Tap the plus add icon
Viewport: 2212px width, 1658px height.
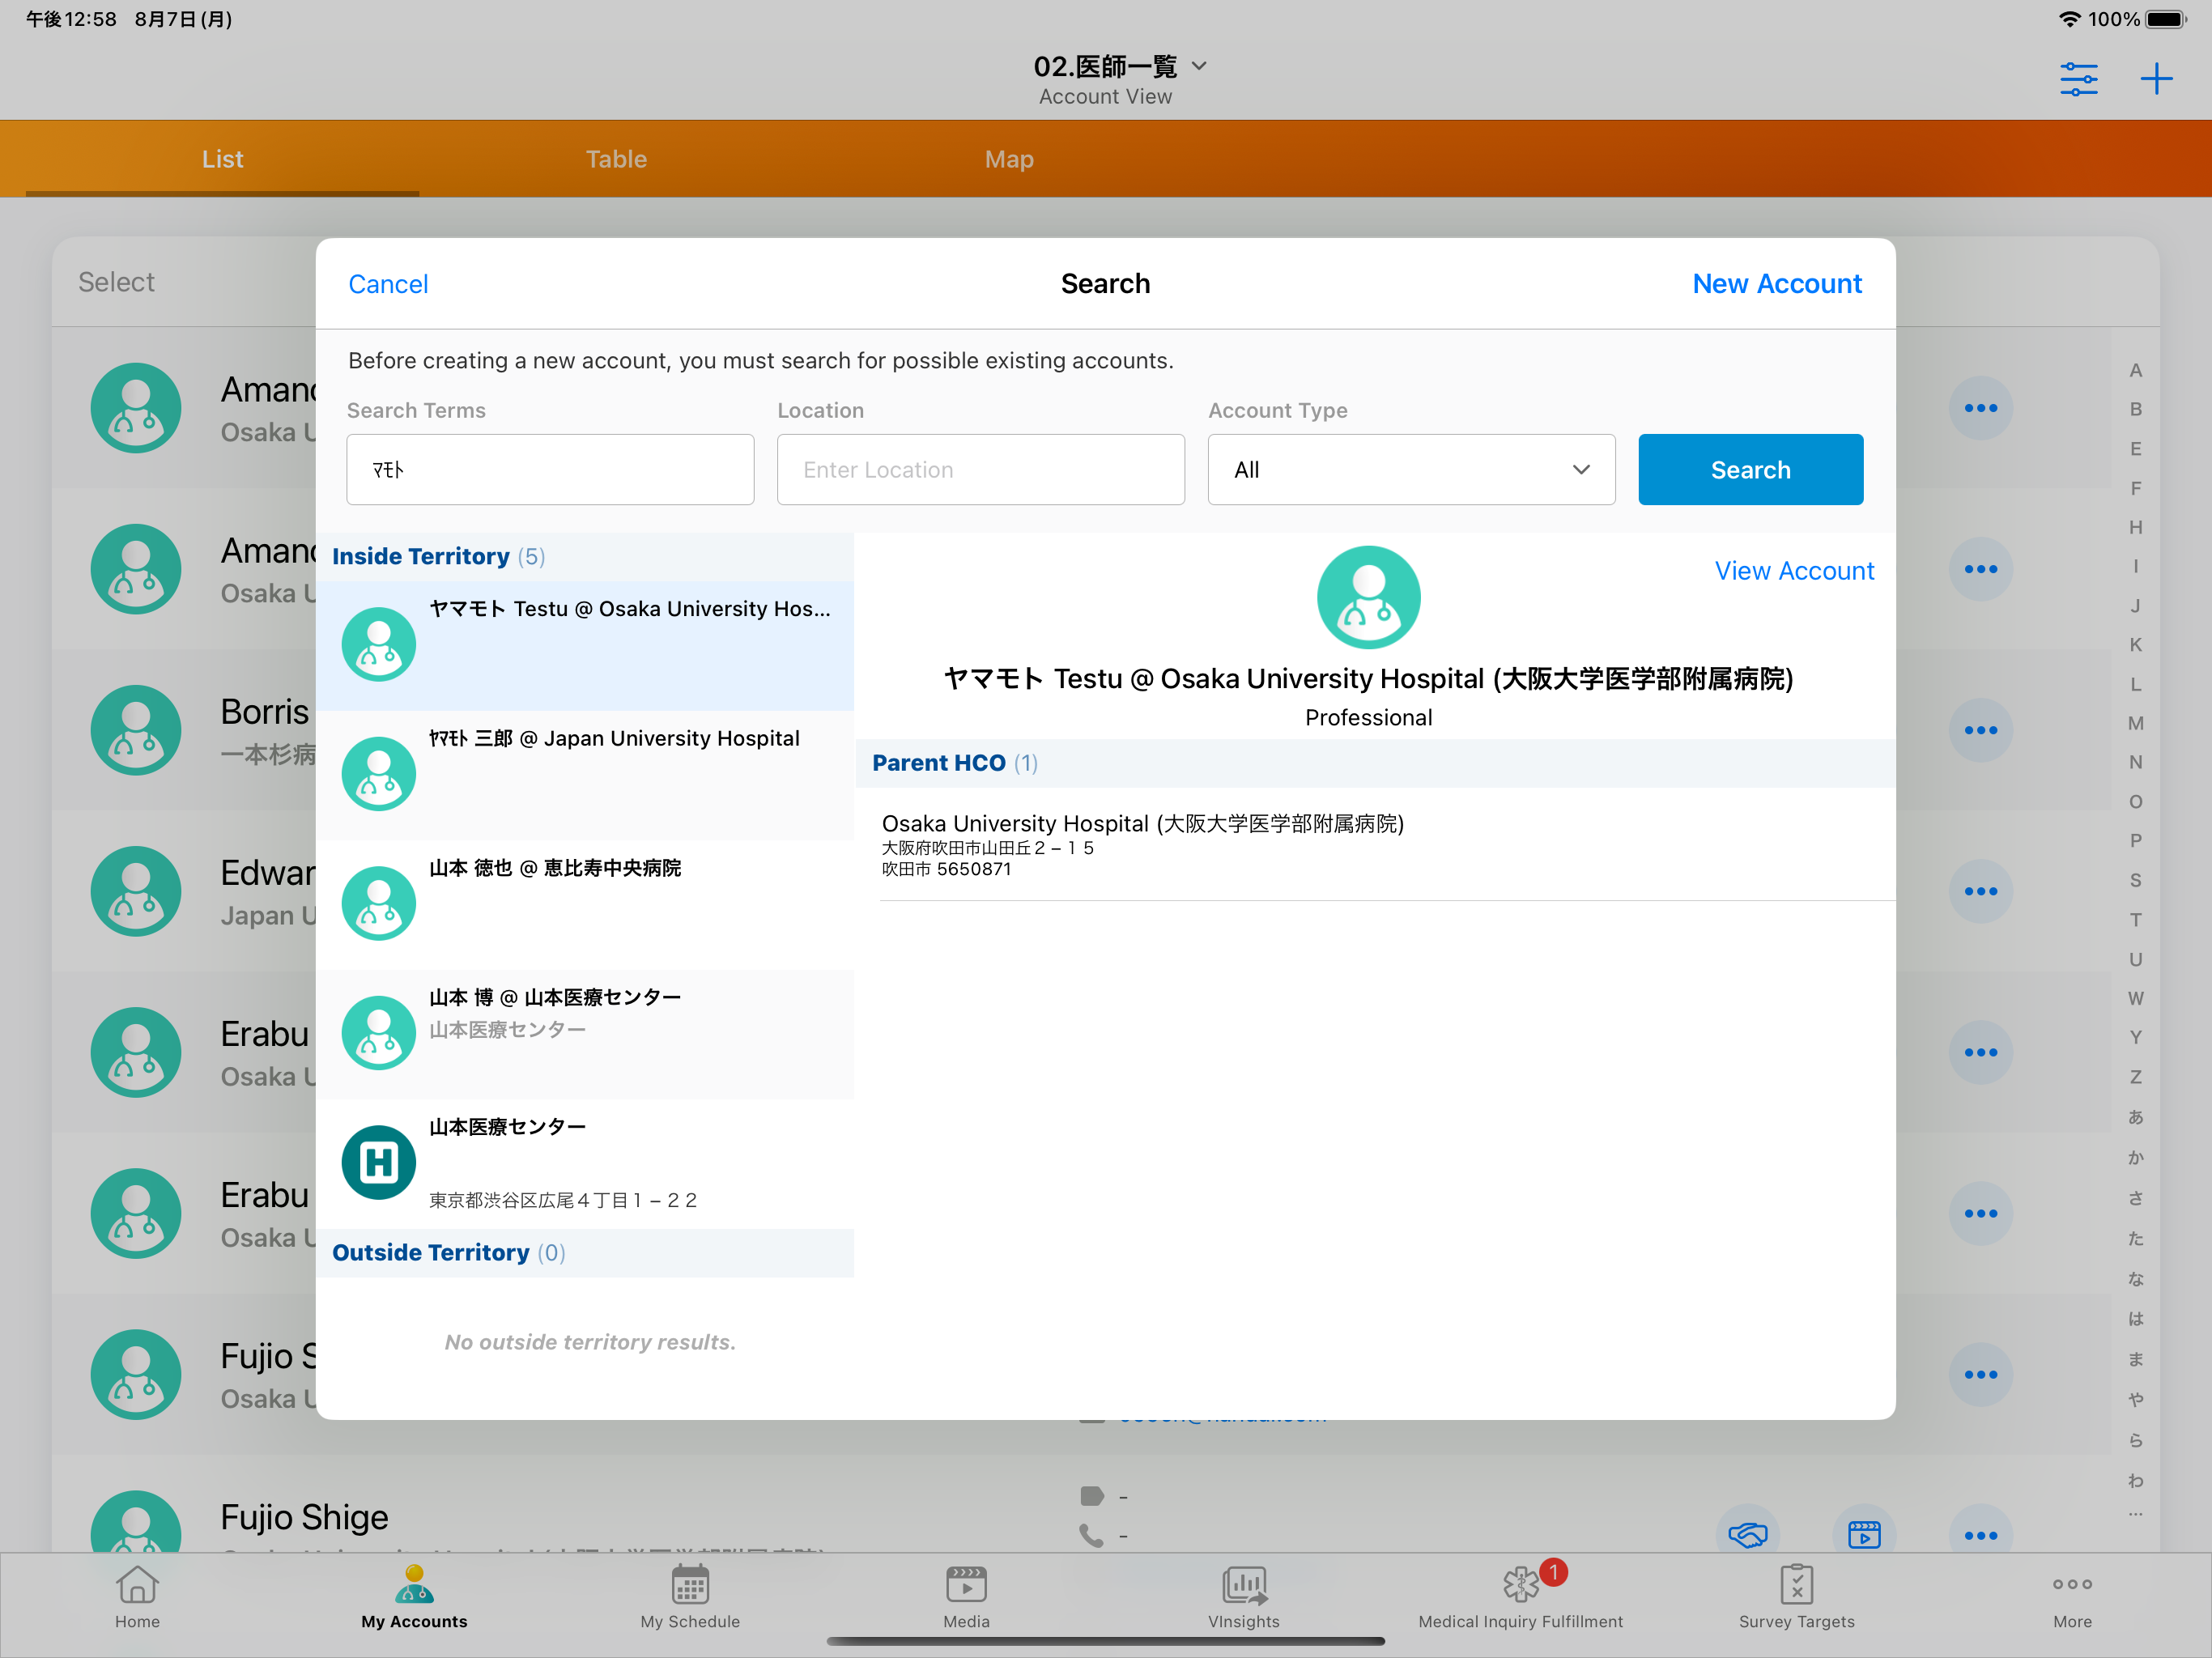click(2156, 78)
